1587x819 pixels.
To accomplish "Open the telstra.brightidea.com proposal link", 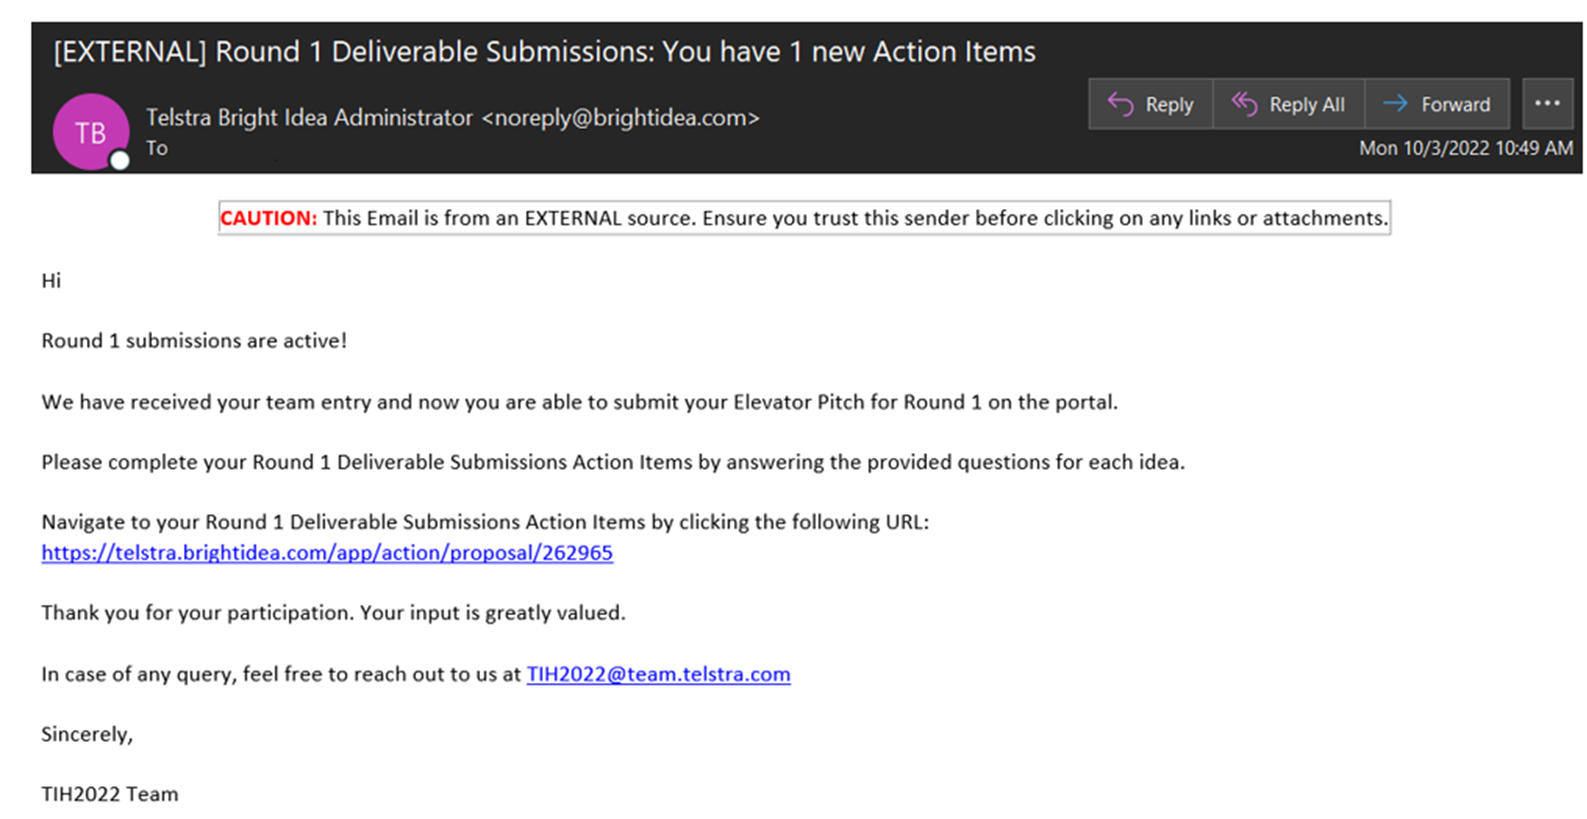I will 327,552.
